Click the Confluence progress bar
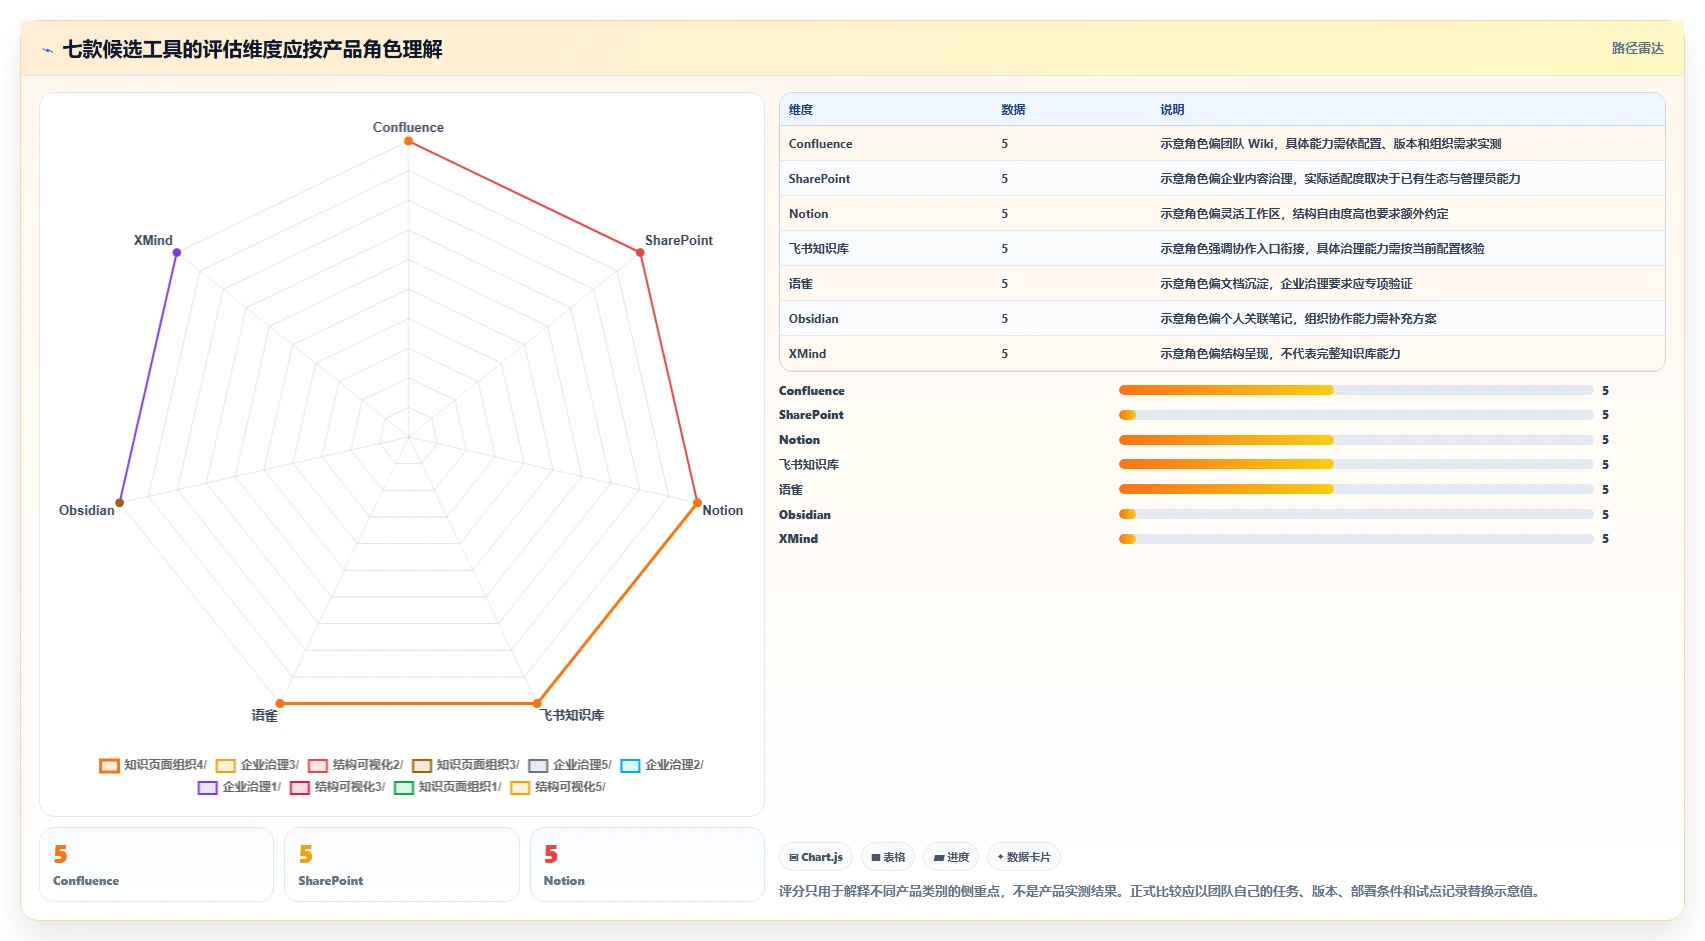 (x=1356, y=390)
